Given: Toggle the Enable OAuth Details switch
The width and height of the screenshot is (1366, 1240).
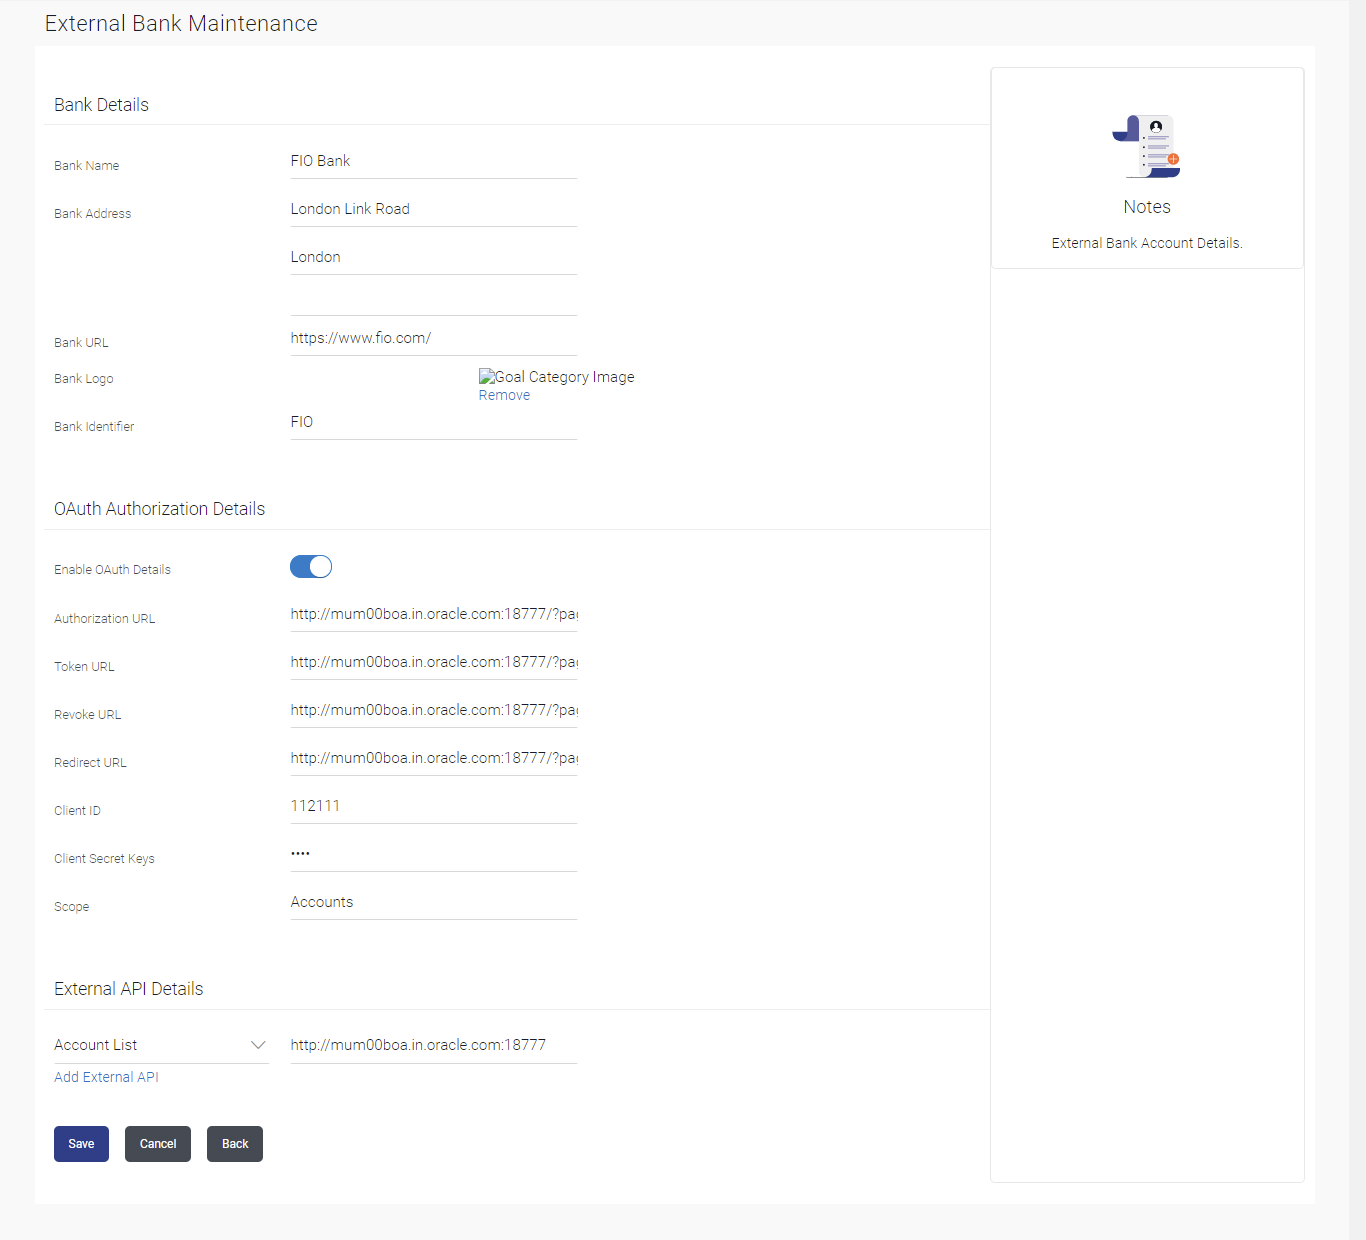Looking at the screenshot, I should point(311,567).
